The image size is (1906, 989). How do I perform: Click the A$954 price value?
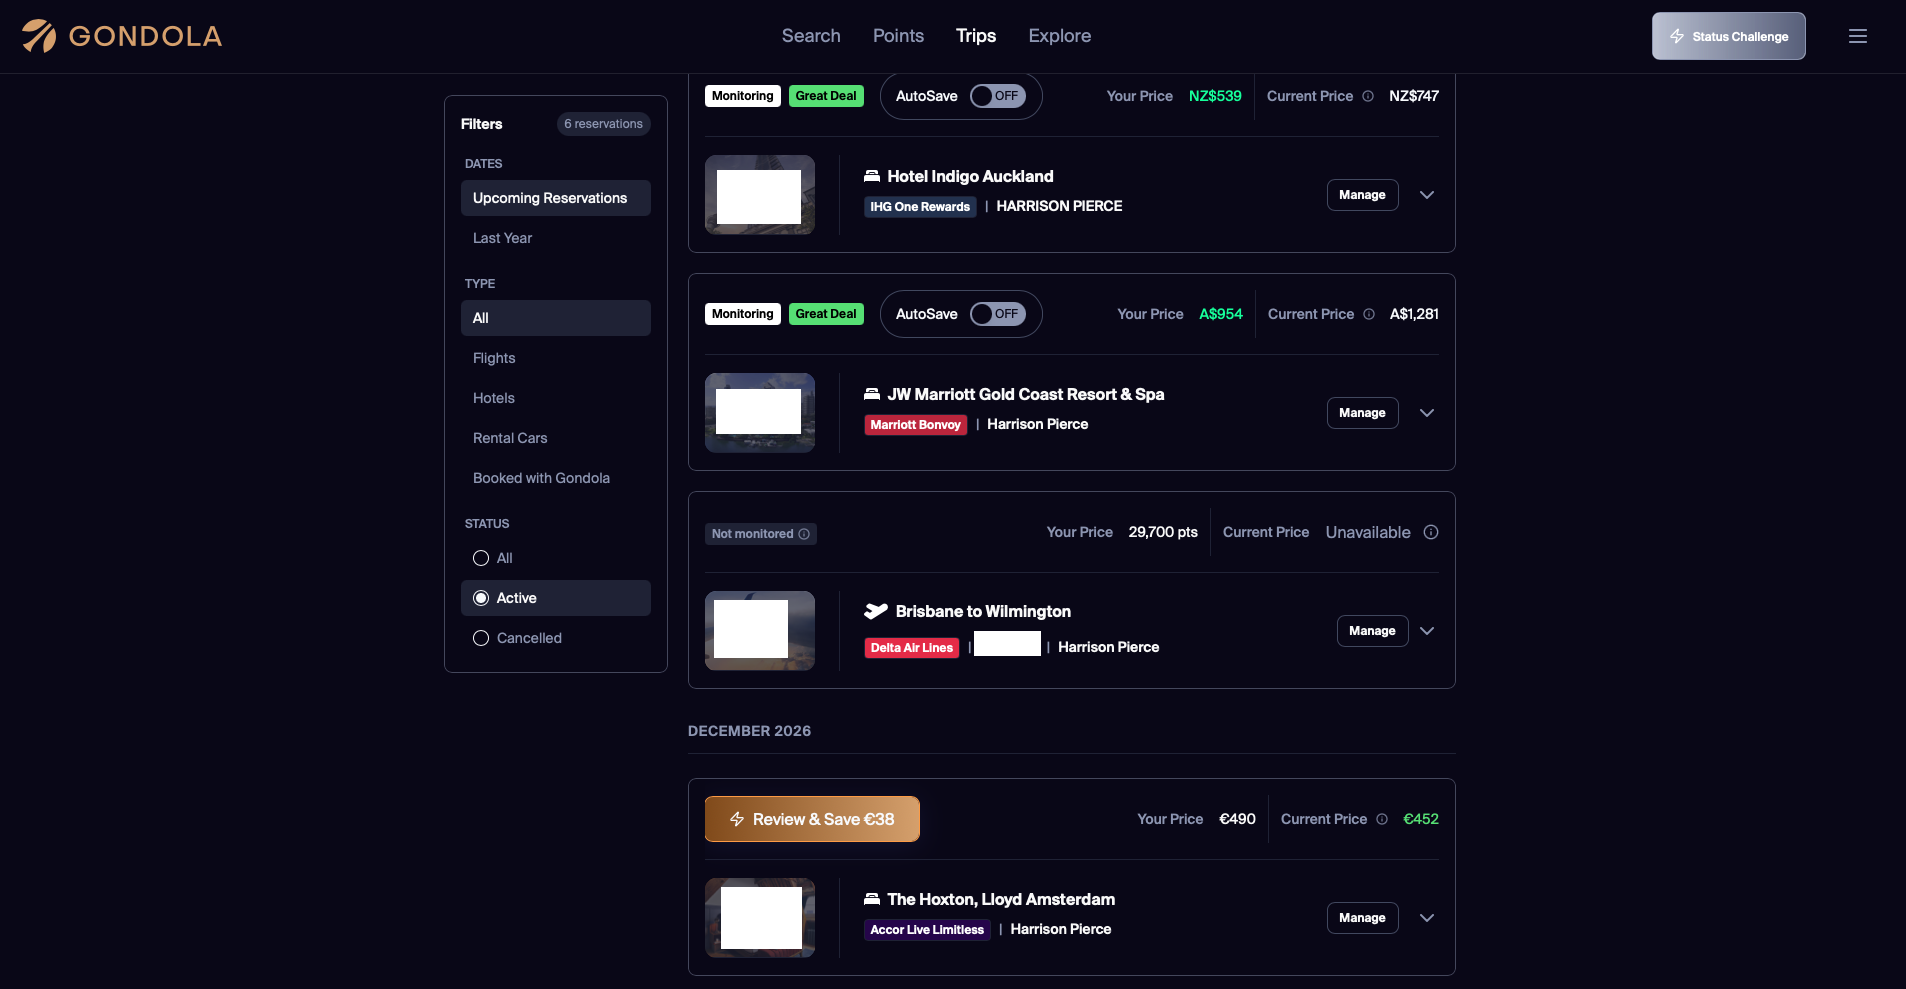[1221, 314]
